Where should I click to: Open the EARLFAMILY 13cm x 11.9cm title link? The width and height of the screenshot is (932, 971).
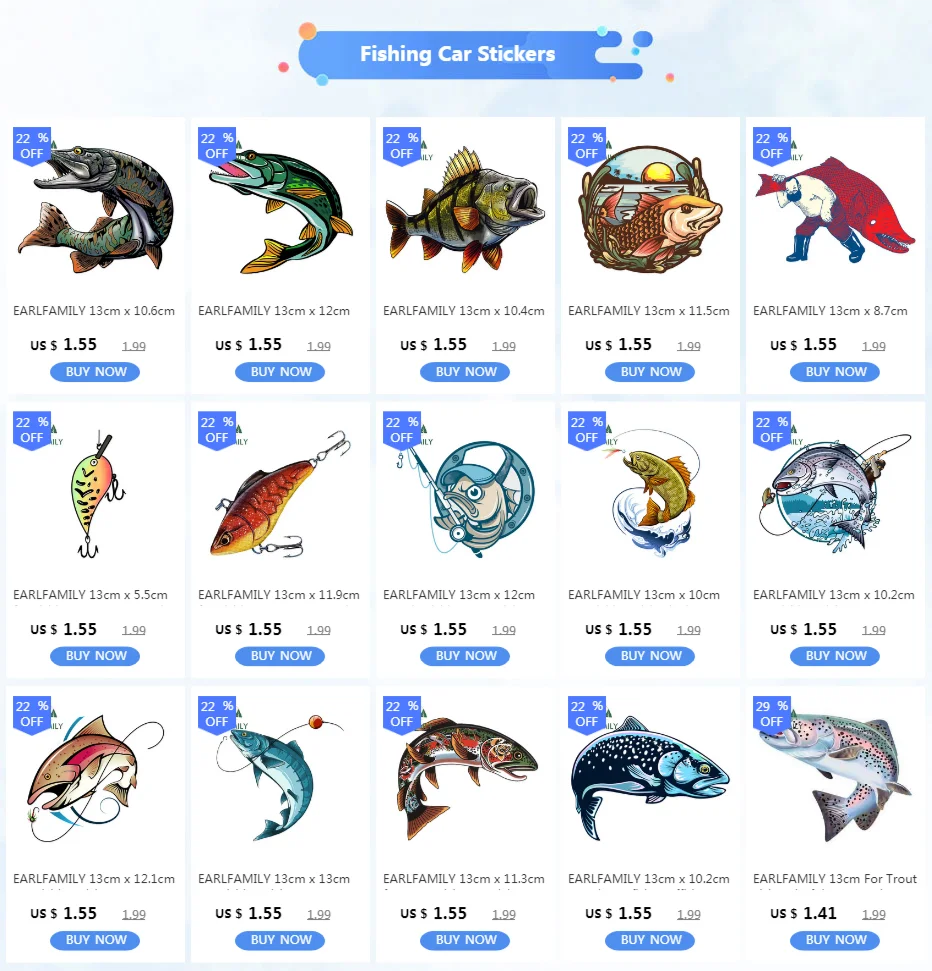[x=279, y=594]
